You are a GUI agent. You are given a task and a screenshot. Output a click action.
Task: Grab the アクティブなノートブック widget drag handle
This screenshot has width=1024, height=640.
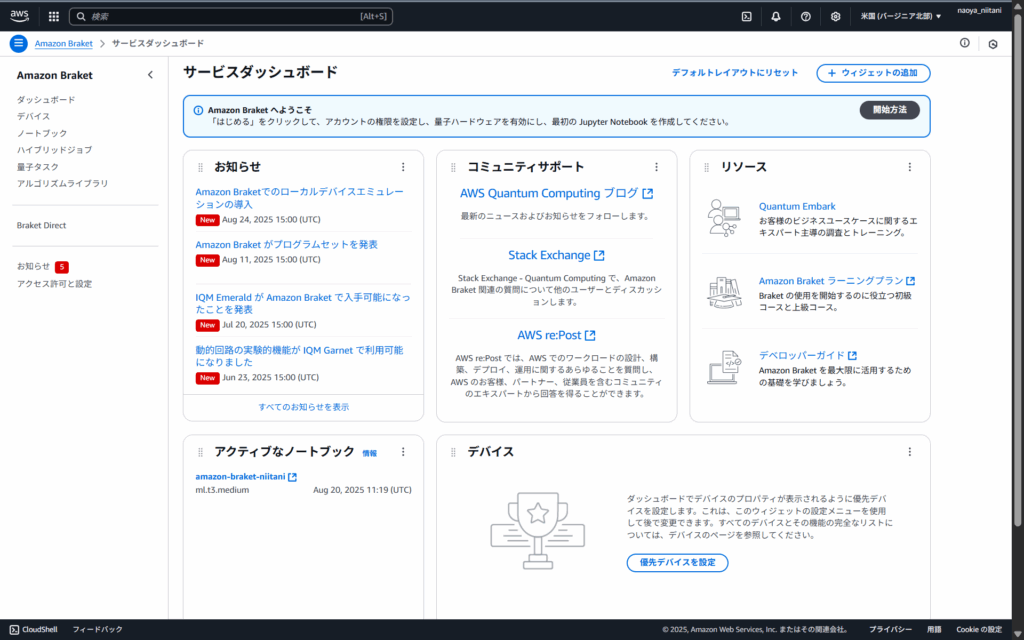pyautogui.click(x=200, y=453)
